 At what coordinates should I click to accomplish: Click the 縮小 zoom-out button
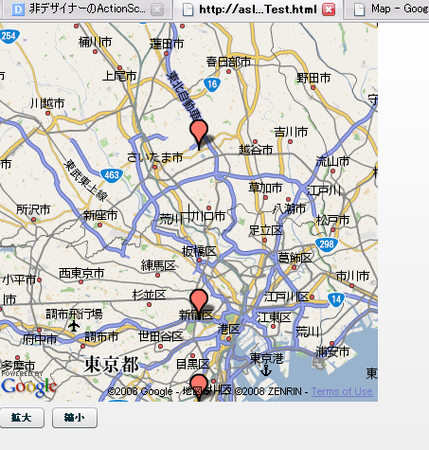tap(75, 417)
